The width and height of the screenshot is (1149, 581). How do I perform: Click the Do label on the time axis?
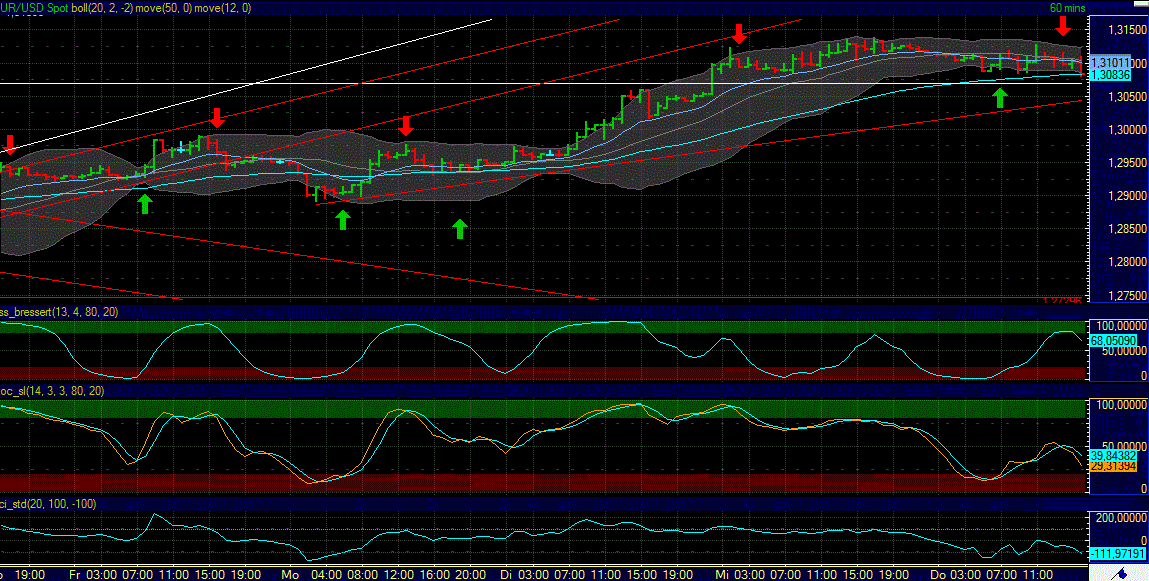pos(937,574)
